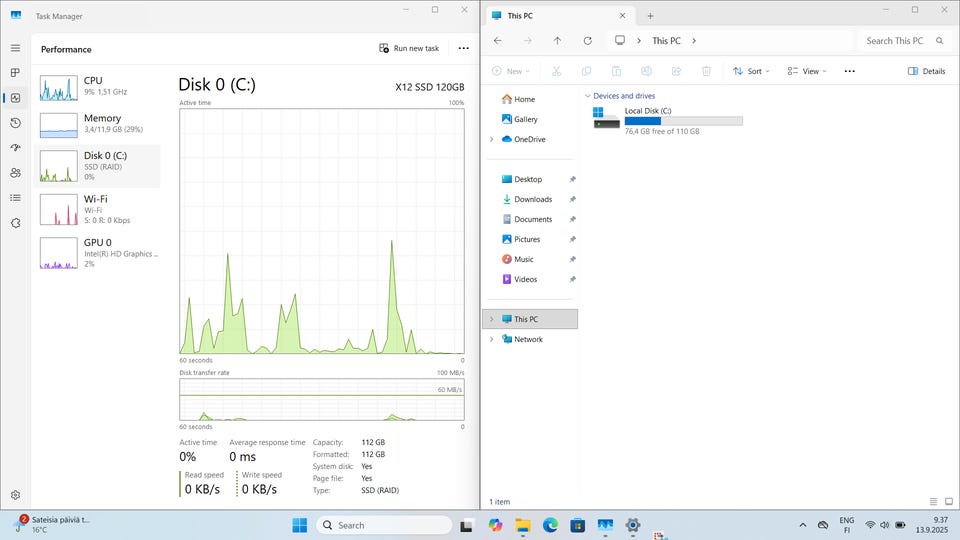Screen dimensions: 960x540
Task: Open new tab in File Explorer
Action: pyautogui.click(x=650, y=16)
